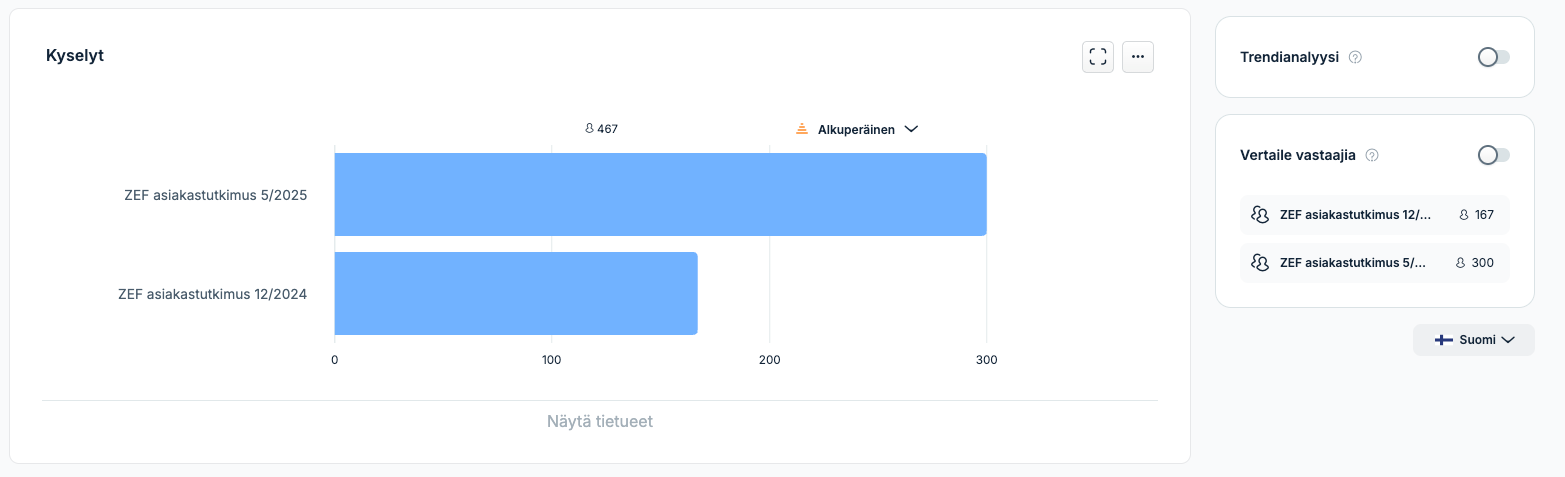
Task: Enable the Trendianalyysi toggle
Action: coord(1494,57)
